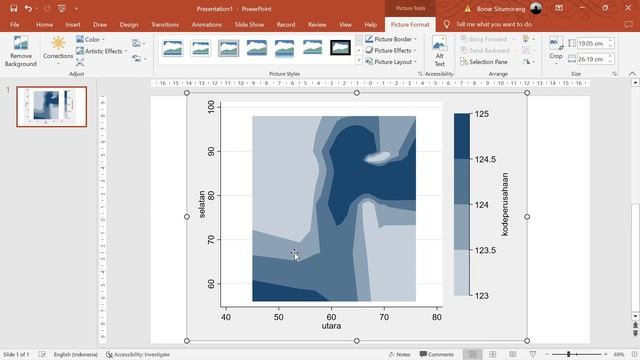Screen dimensions: 640x360
Task: Open the Slide Show tab
Action: pyautogui.click(x=249, y=24)
